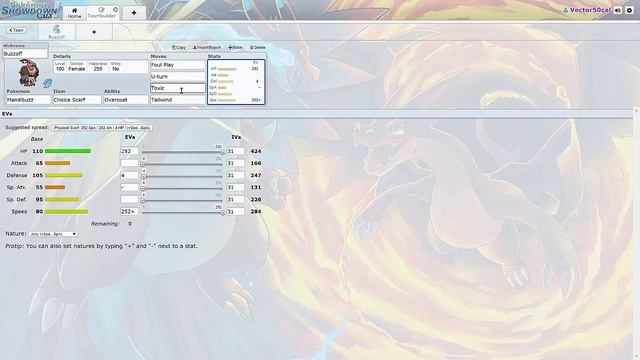Select the Toxic move slot
The image size is (640, 360).
point(178,88)
